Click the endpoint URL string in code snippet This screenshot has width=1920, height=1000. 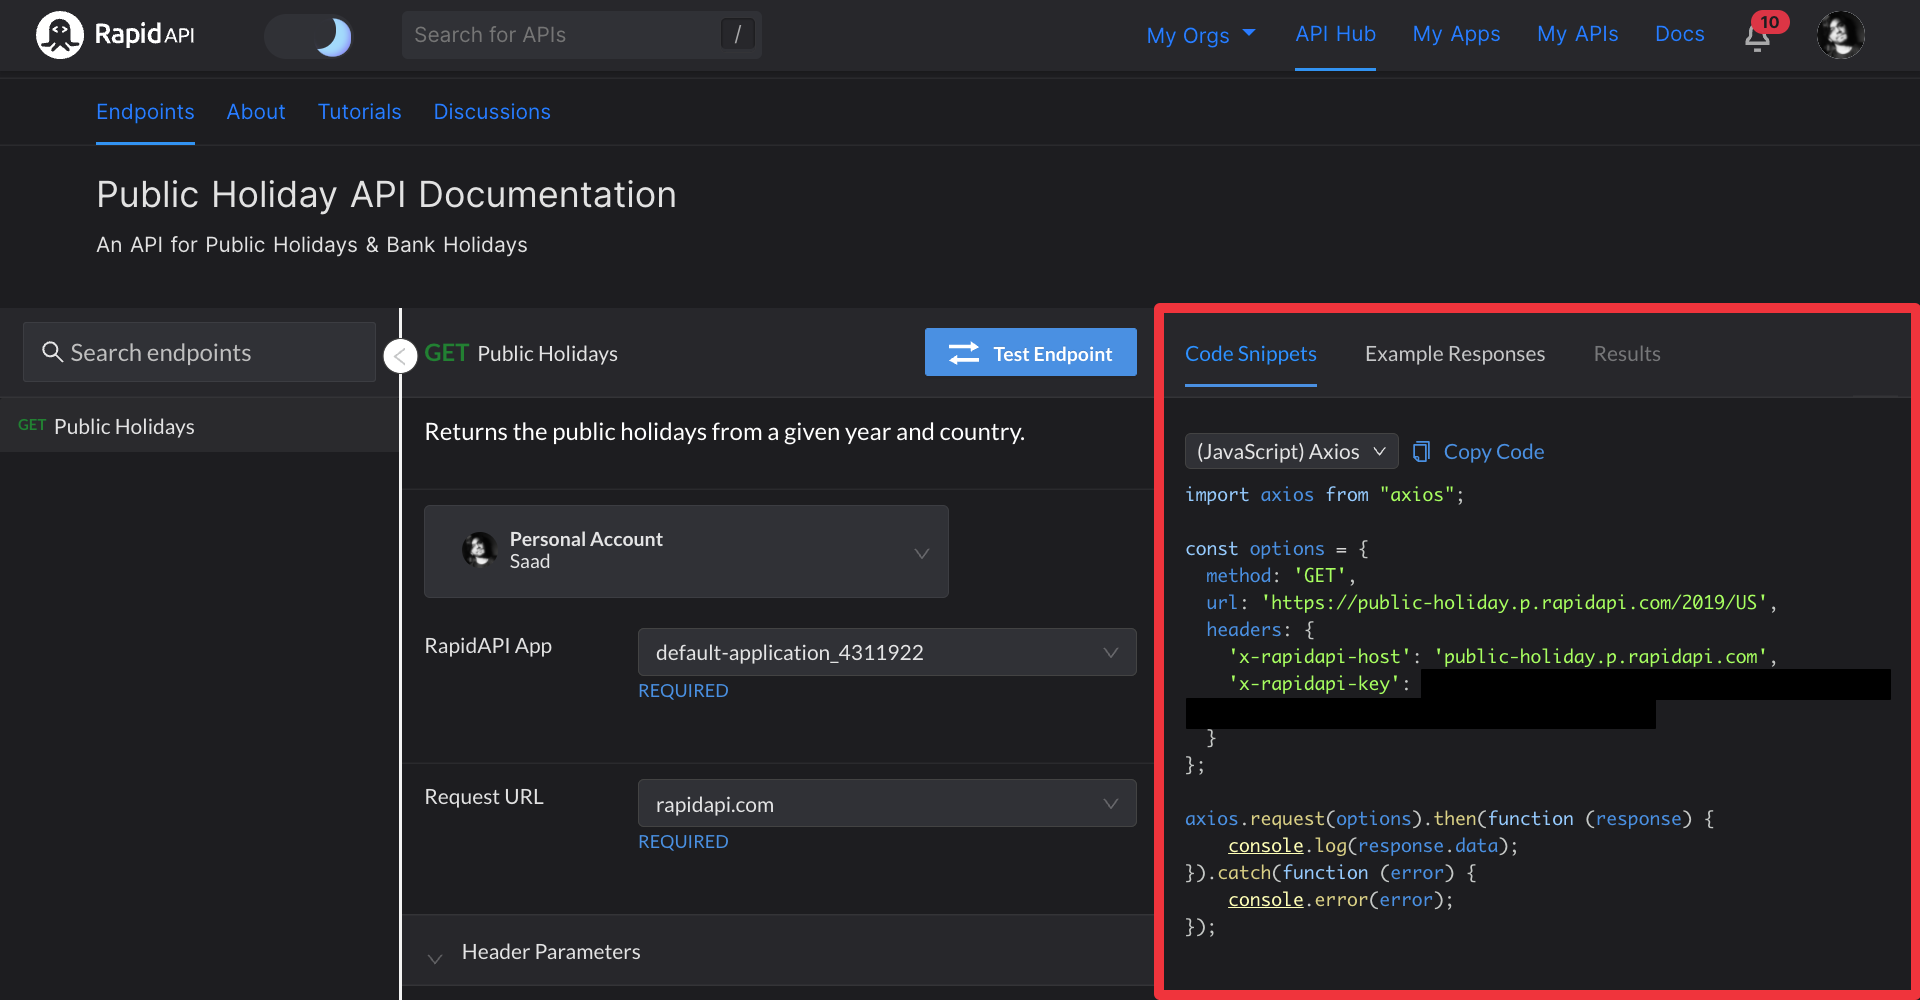coord(1513,603)
